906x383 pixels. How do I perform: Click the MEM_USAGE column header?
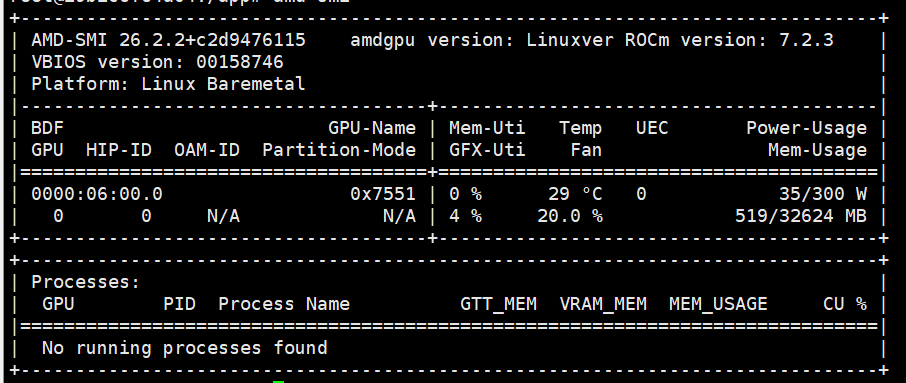pos(718,304)
